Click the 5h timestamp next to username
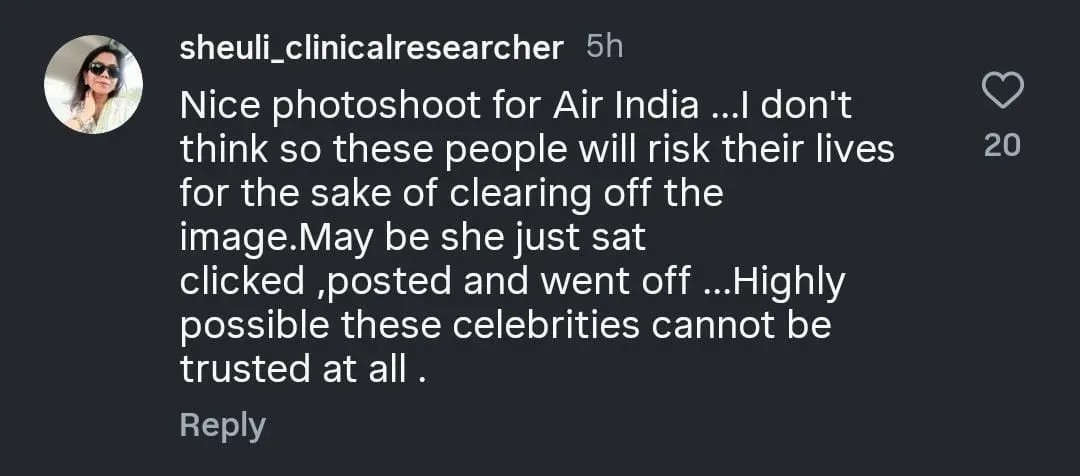 [604, 48]
